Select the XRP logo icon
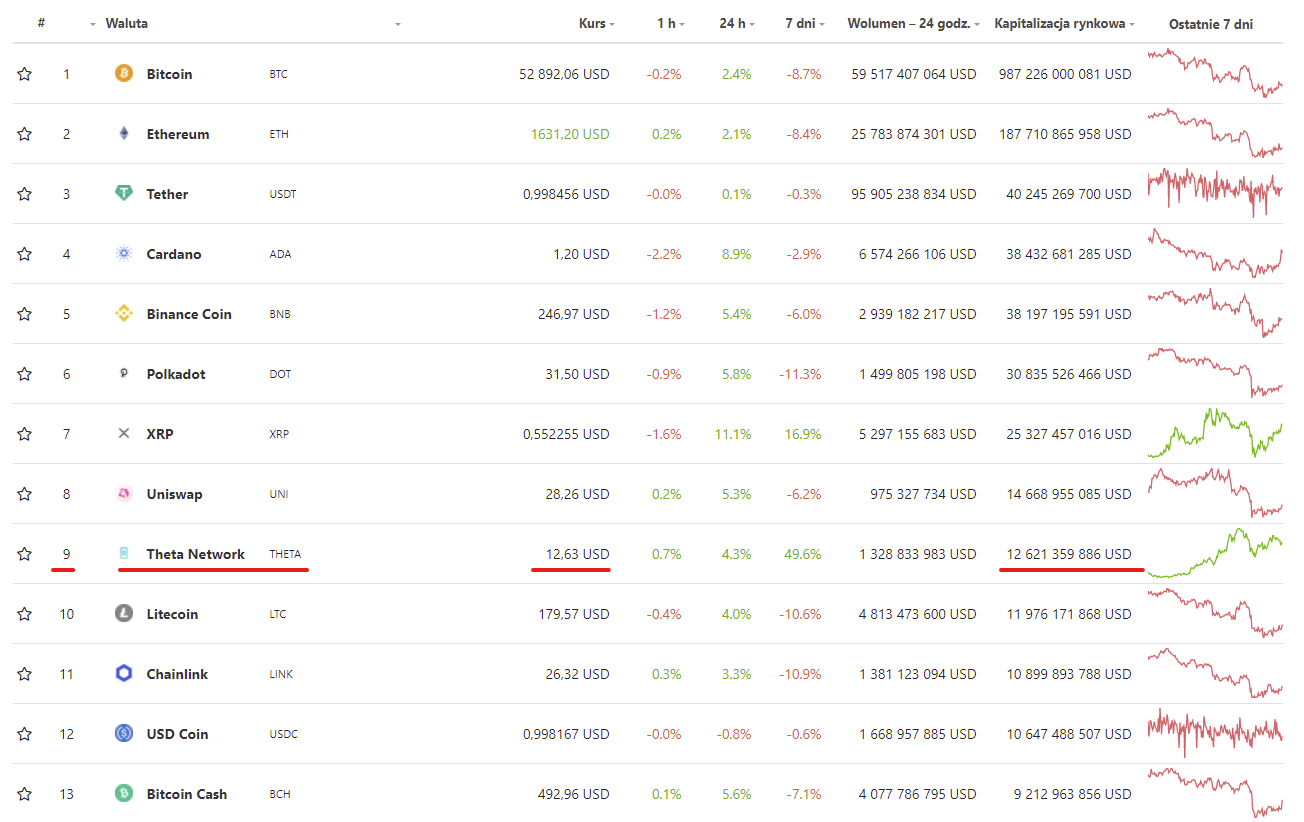Viewport: 1304px width, 822px height. (x=124, y=434)
